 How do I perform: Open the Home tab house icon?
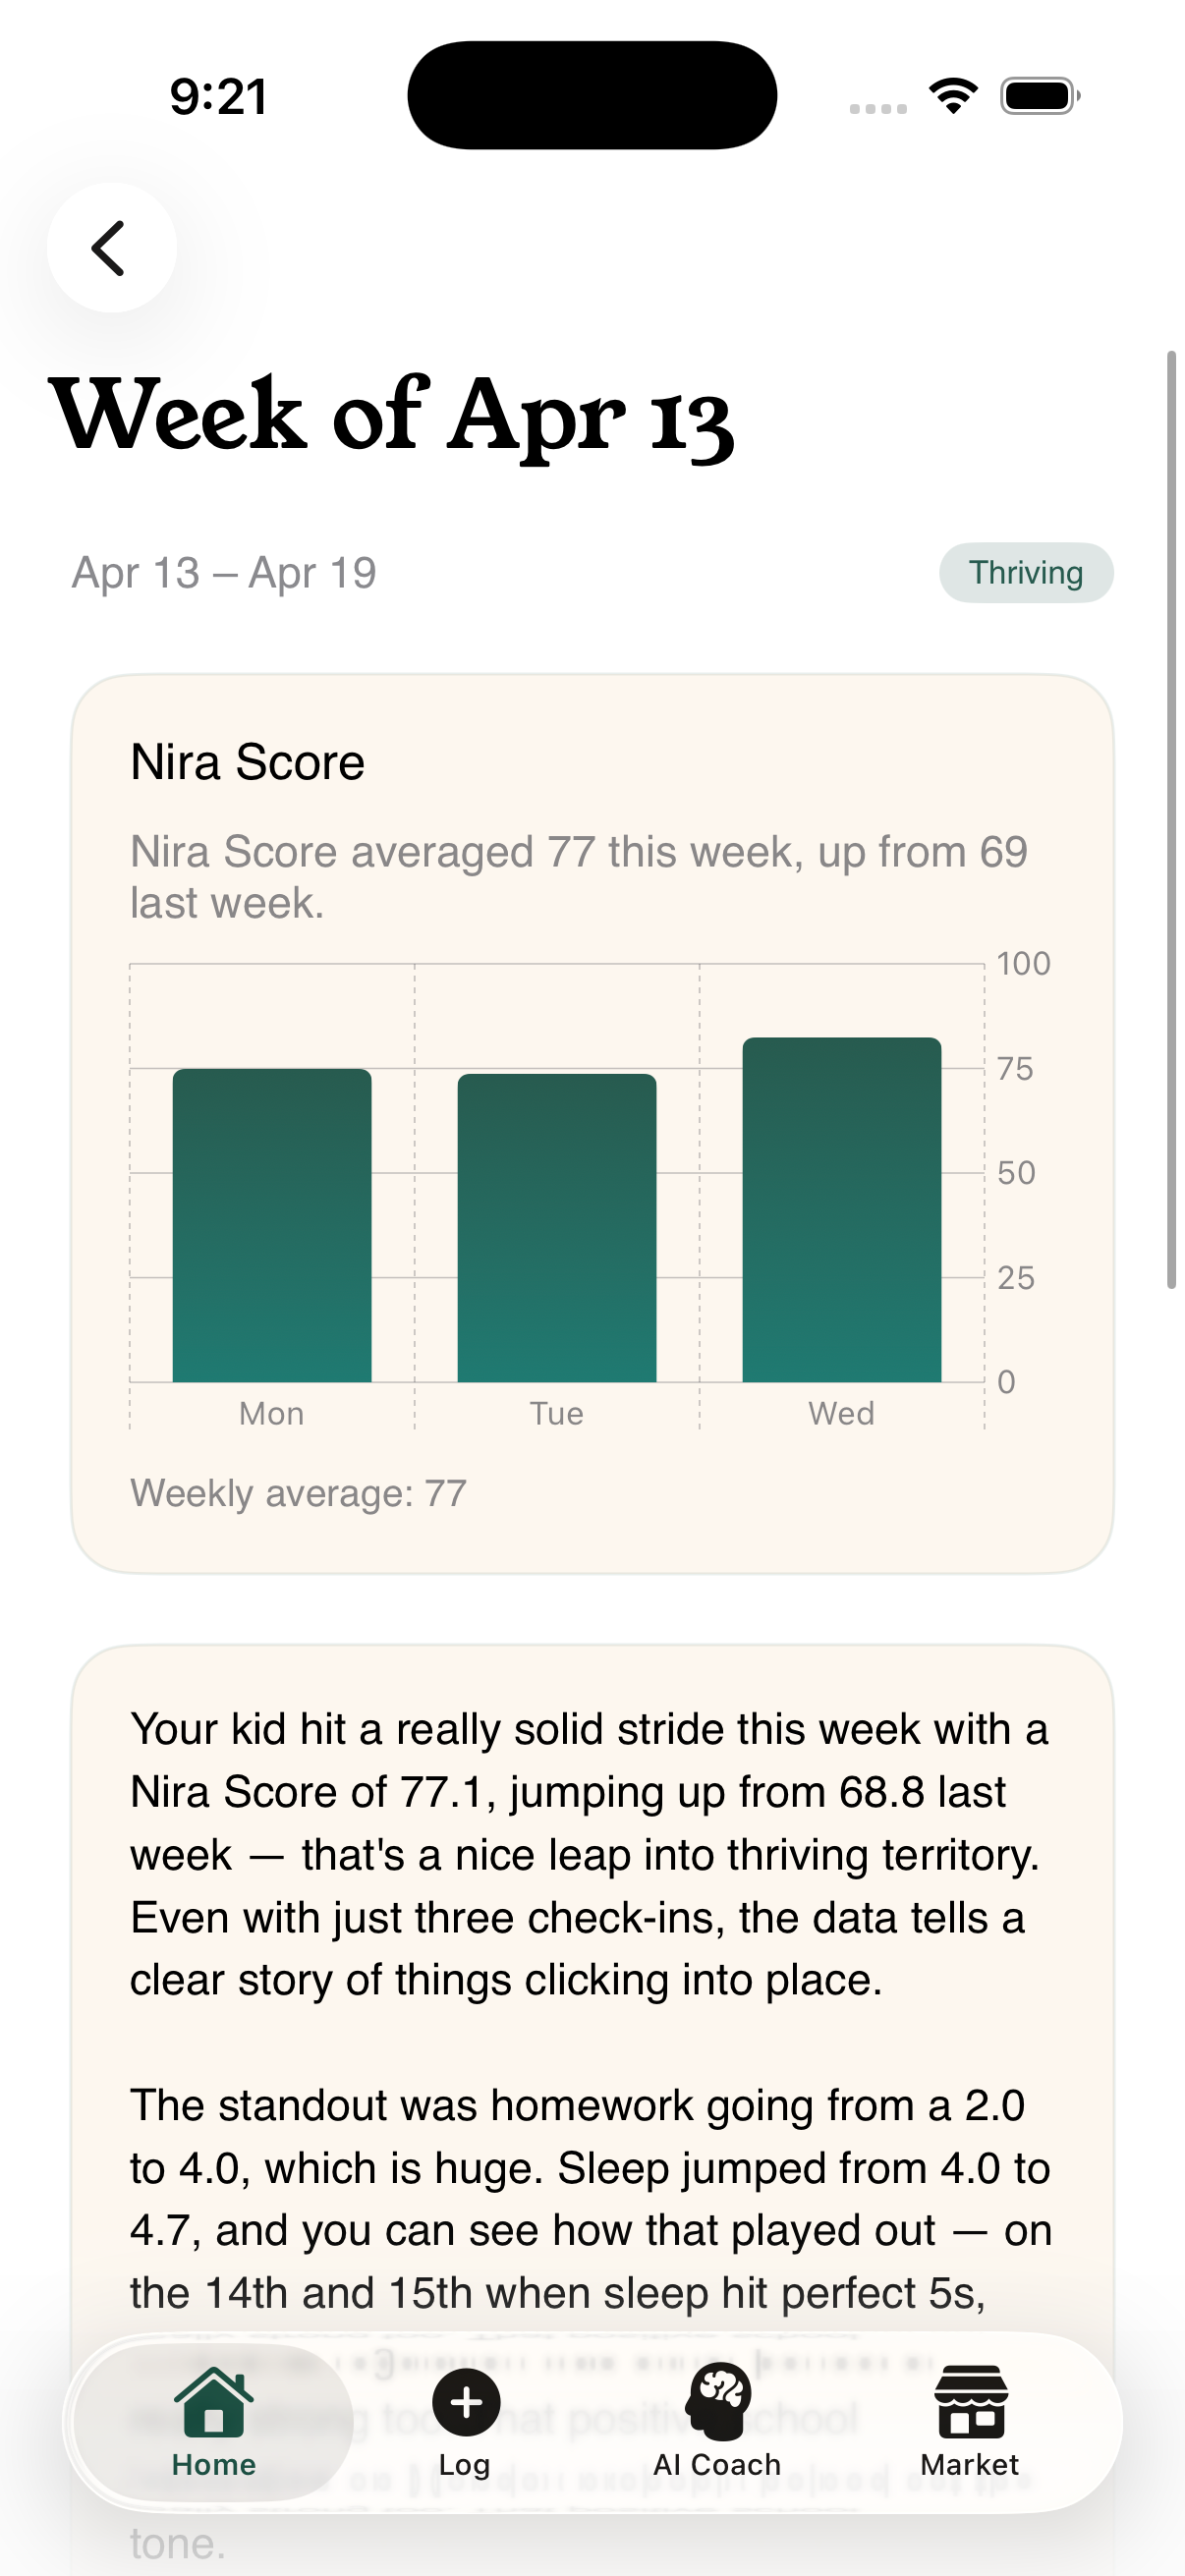coord(213,2402)
